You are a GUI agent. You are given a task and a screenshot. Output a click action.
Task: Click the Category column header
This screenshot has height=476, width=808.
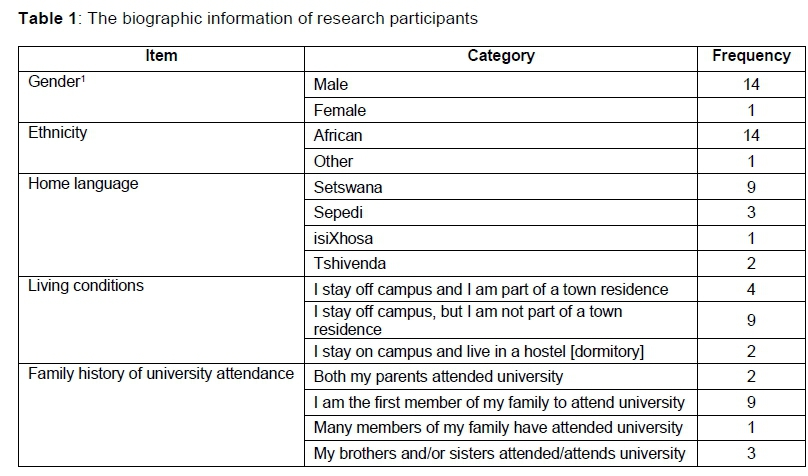click(x=501, y=56)
